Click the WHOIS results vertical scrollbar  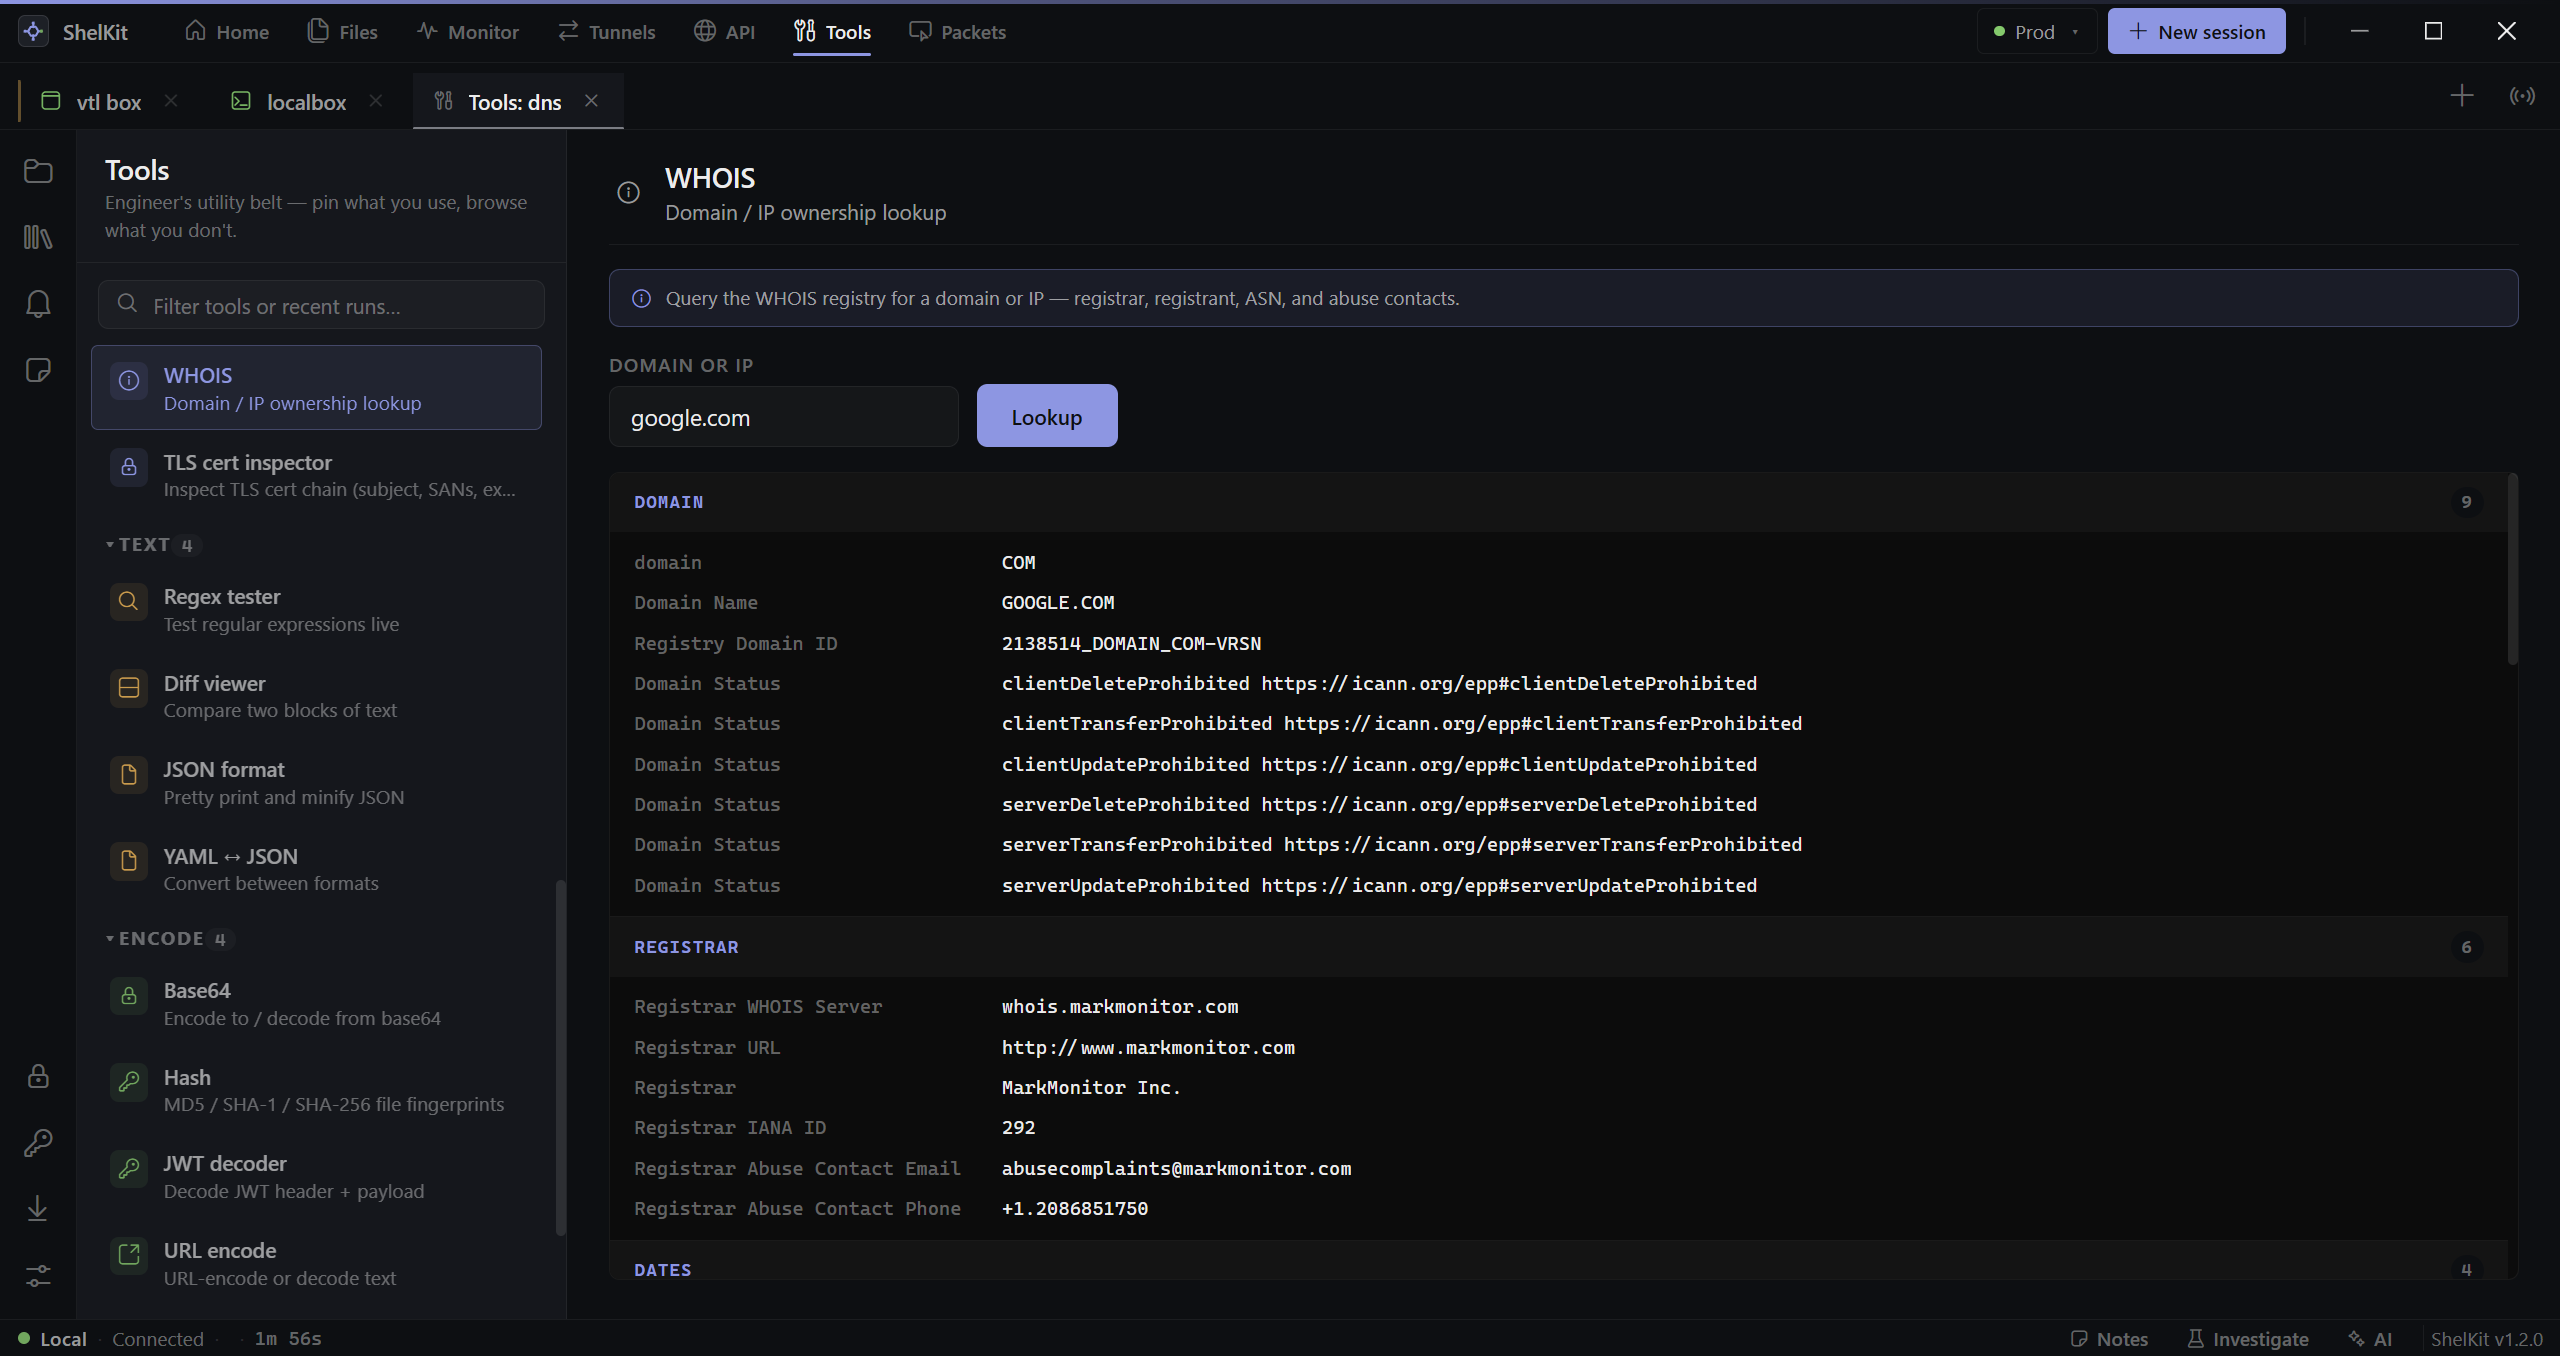[x=2513, y=569]
